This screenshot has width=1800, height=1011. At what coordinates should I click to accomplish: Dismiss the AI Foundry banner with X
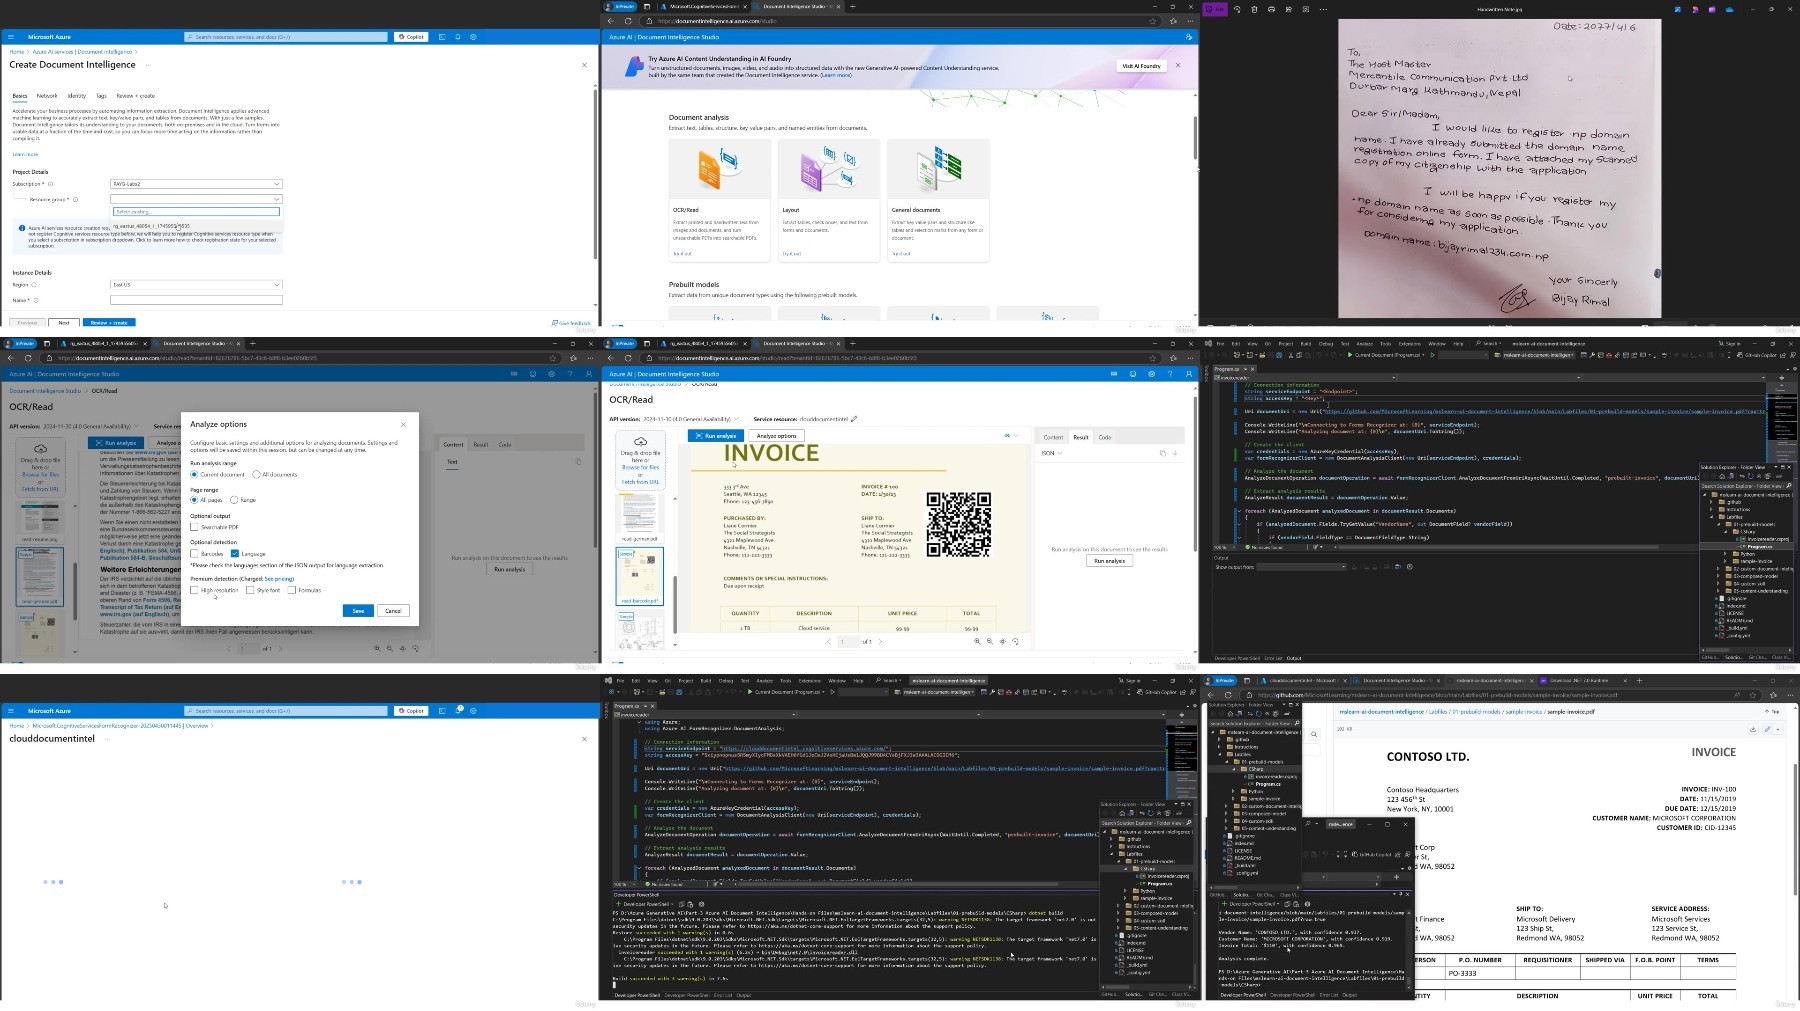pyautogui.click(x=1178, y=65)
